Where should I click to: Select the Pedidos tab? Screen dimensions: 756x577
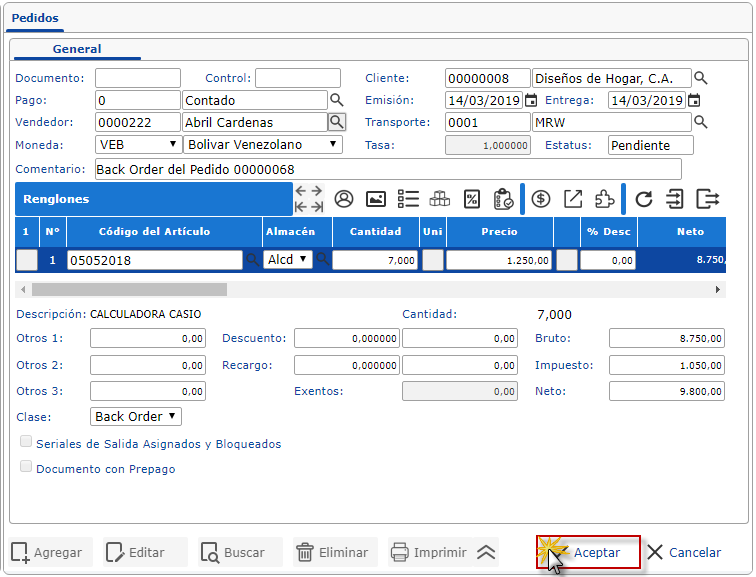(x=35, y=18)
